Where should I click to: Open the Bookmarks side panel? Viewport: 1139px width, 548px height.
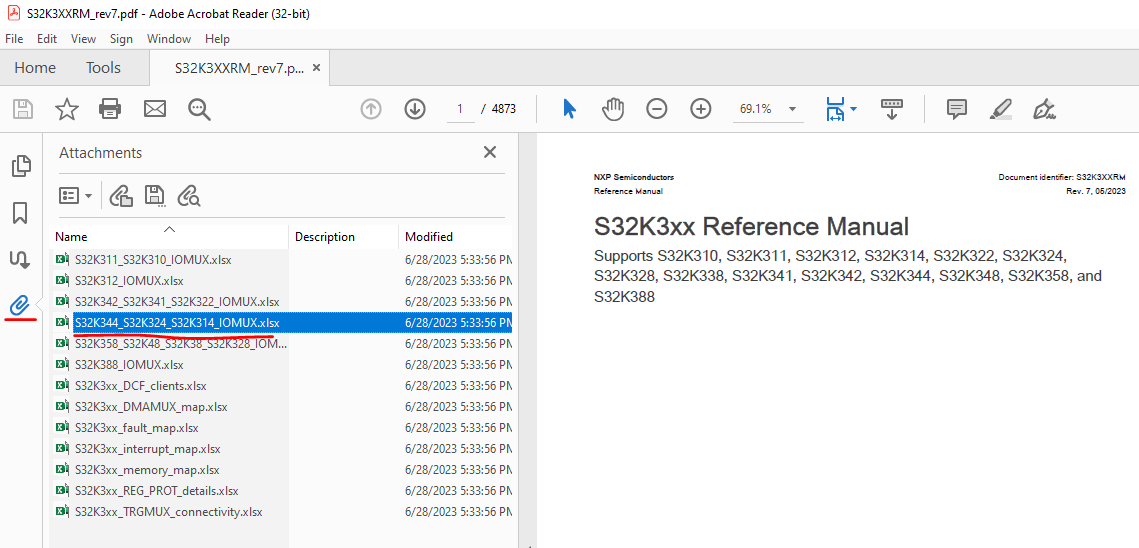[x=20, y=213]
